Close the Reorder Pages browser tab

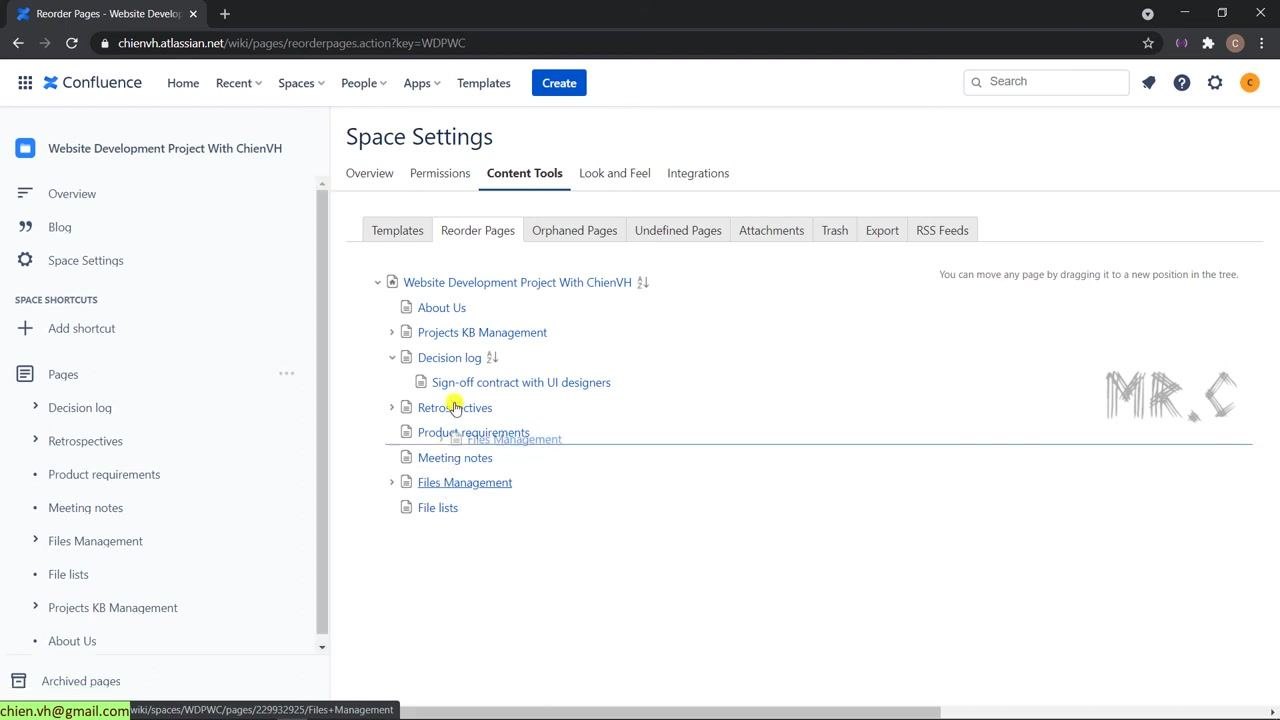[x=194, y=14]
